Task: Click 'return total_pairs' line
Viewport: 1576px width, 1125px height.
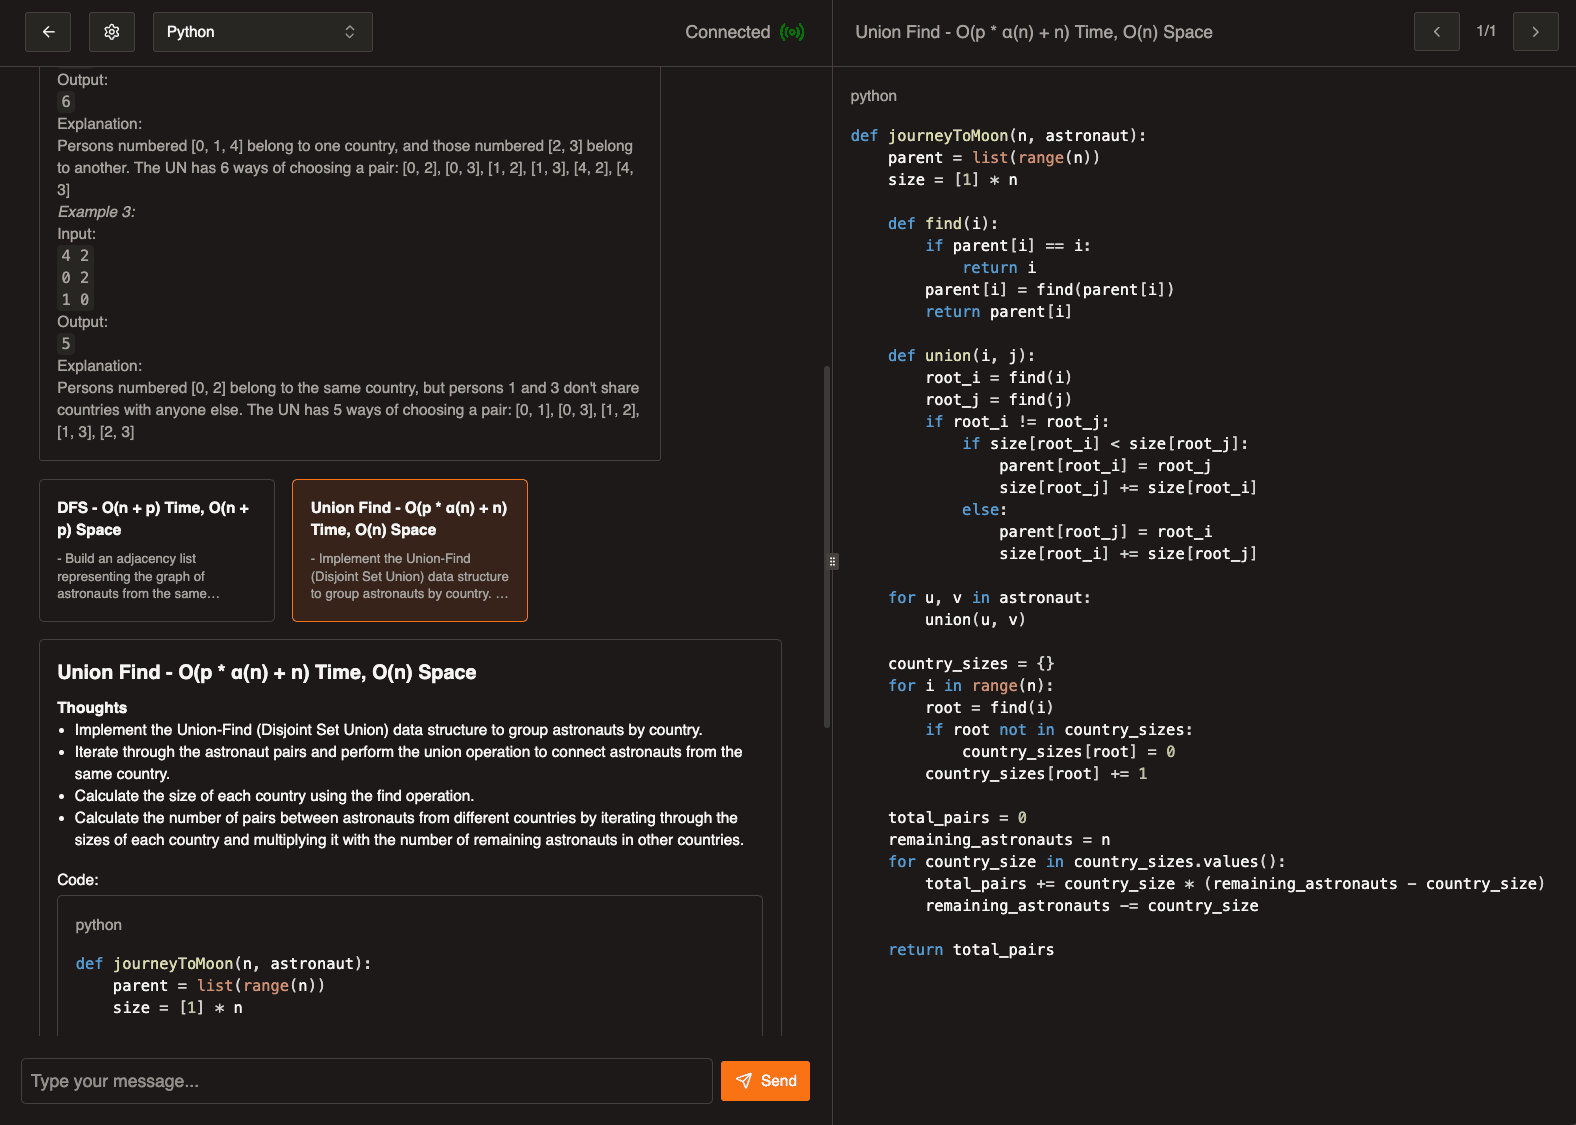Action: (x=971, y=950)
